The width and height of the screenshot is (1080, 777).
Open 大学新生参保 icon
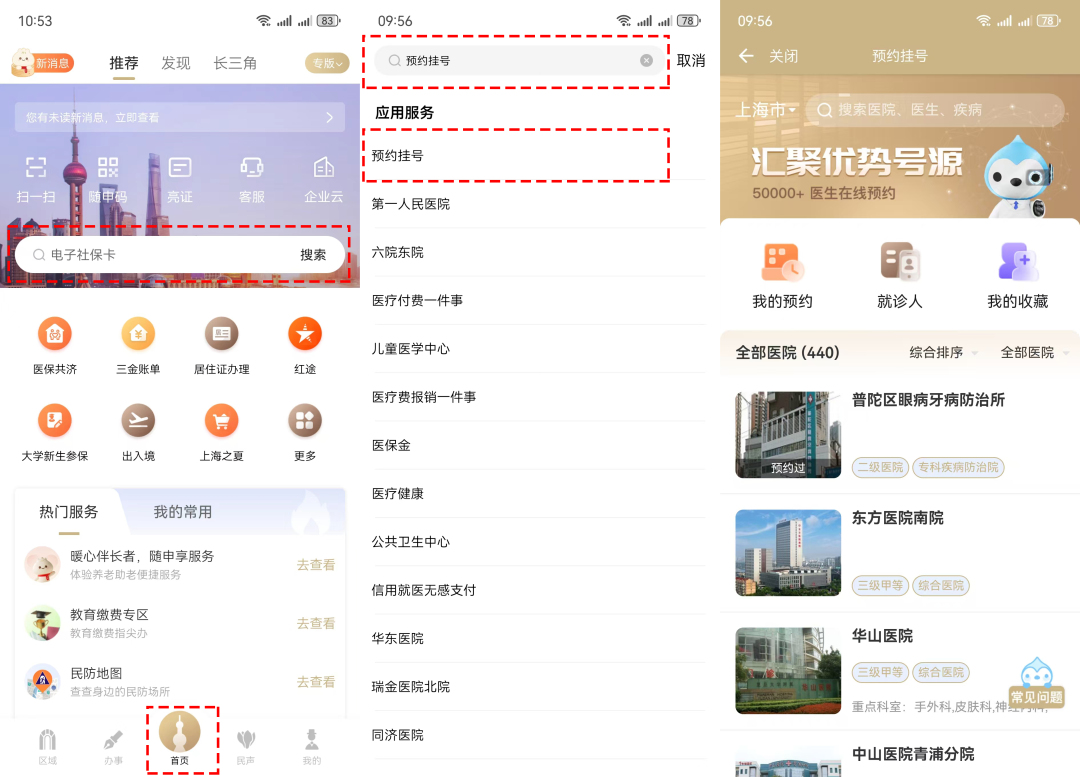[55, 421]
